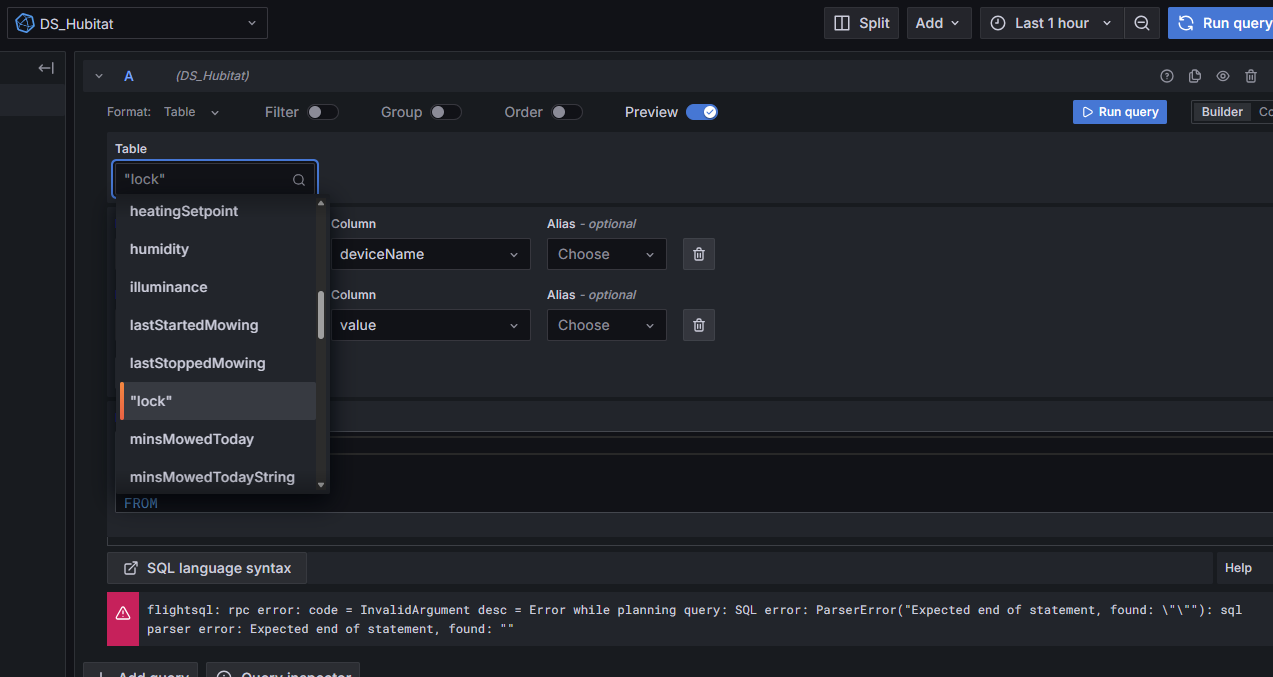The image size is (1273, 677).
Task: Duplicate query A with the copy icon
Action: point(1194,76)
